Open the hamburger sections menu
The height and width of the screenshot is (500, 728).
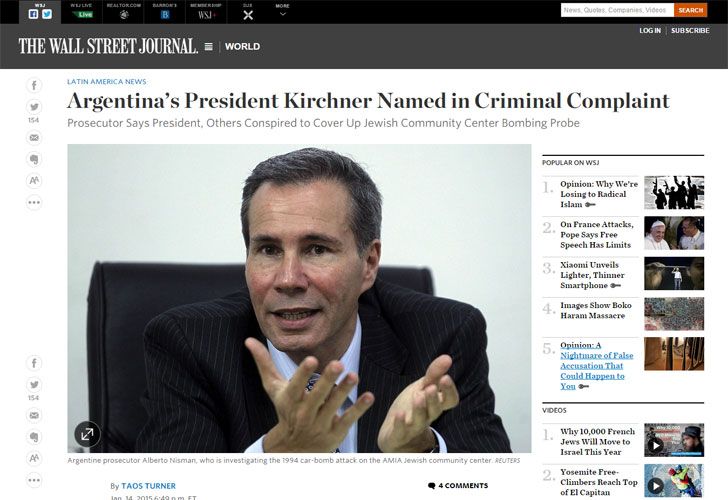point(209,46)
